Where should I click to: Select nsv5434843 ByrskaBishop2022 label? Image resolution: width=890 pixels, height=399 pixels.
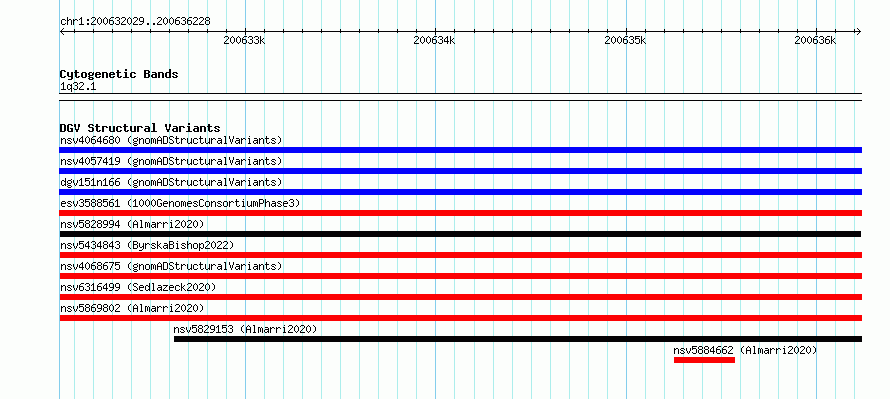tap(147, 245)
